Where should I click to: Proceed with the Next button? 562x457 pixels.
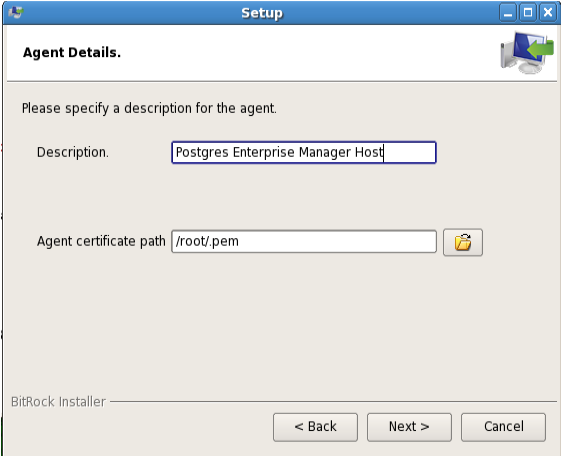click(409, 427)
